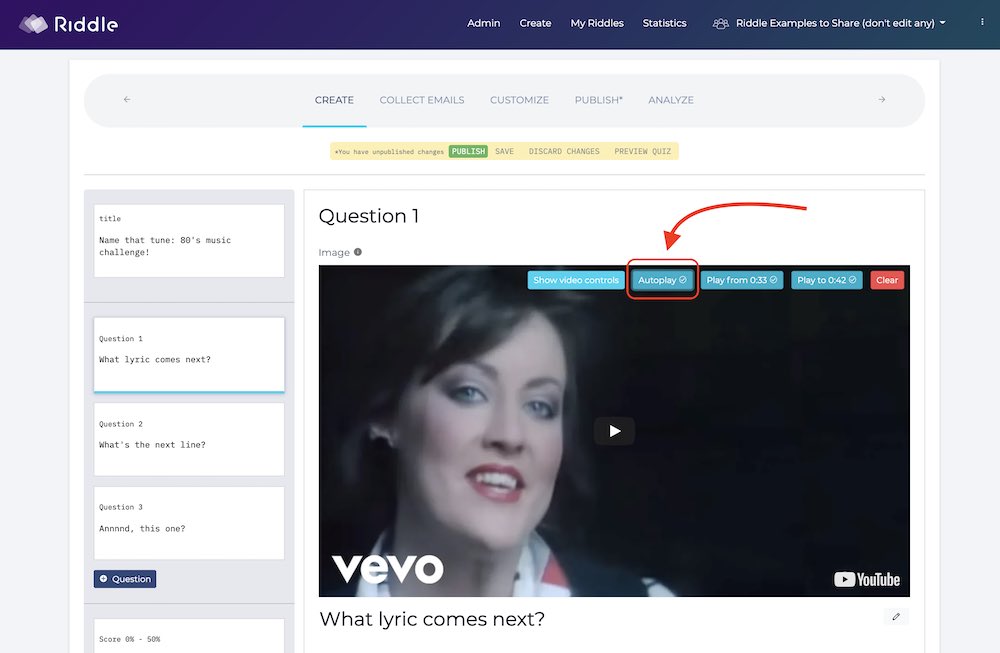Select Question 2 card 'What's the next line?'
This screenshot has width=1000, height=653.
(x=189, y=439)
